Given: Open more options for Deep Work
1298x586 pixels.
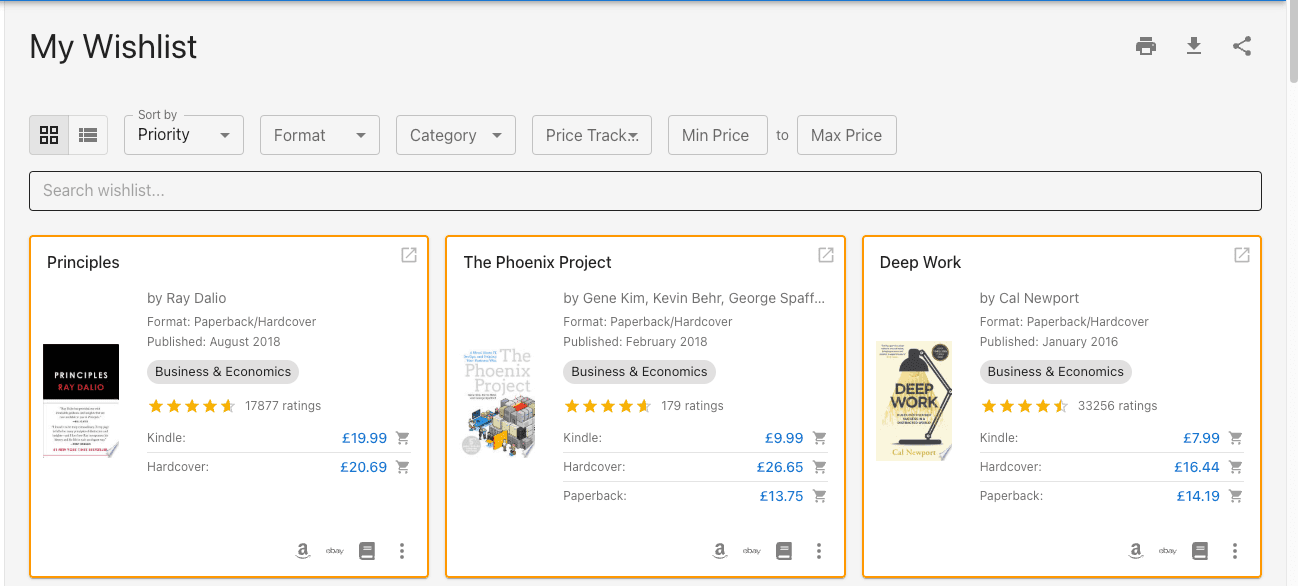Looking at the screenshot, I should click(1235, 551).
